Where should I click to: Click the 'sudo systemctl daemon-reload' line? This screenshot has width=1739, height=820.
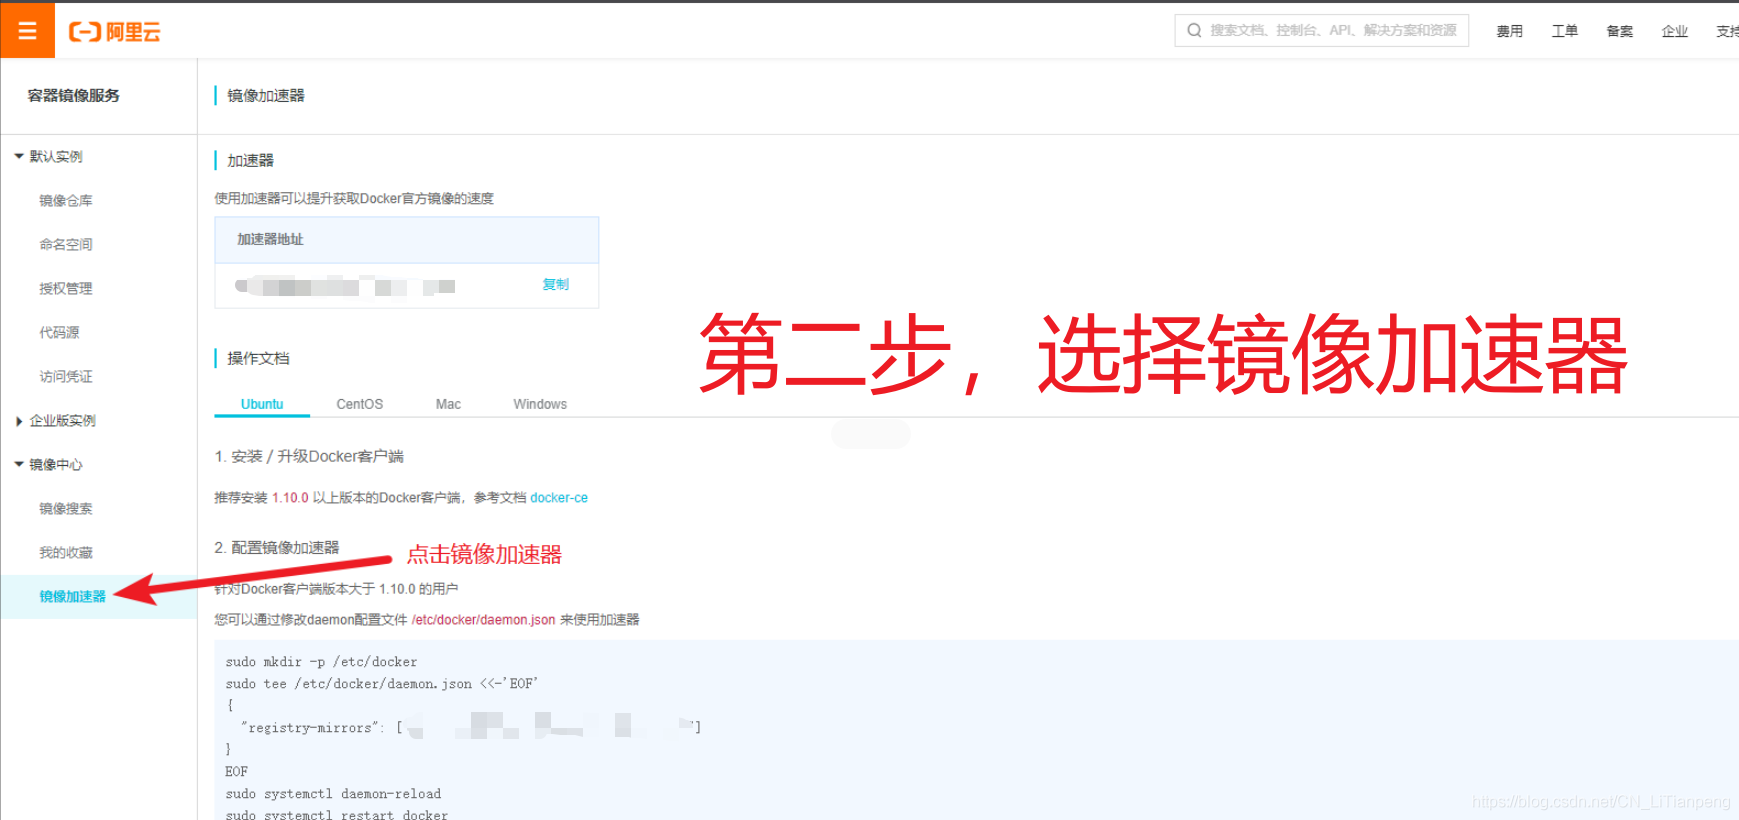tap(333, 793)
